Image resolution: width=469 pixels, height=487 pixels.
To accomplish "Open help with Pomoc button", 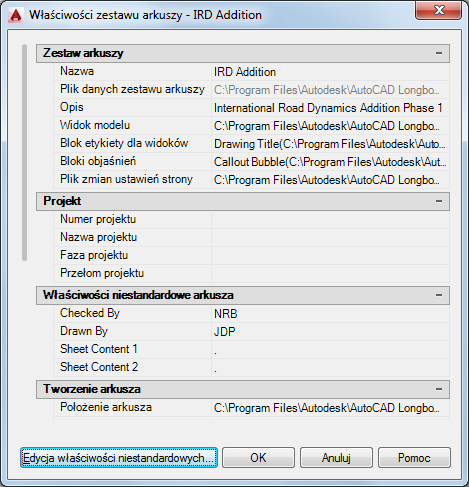I will [x=414, y=458].
